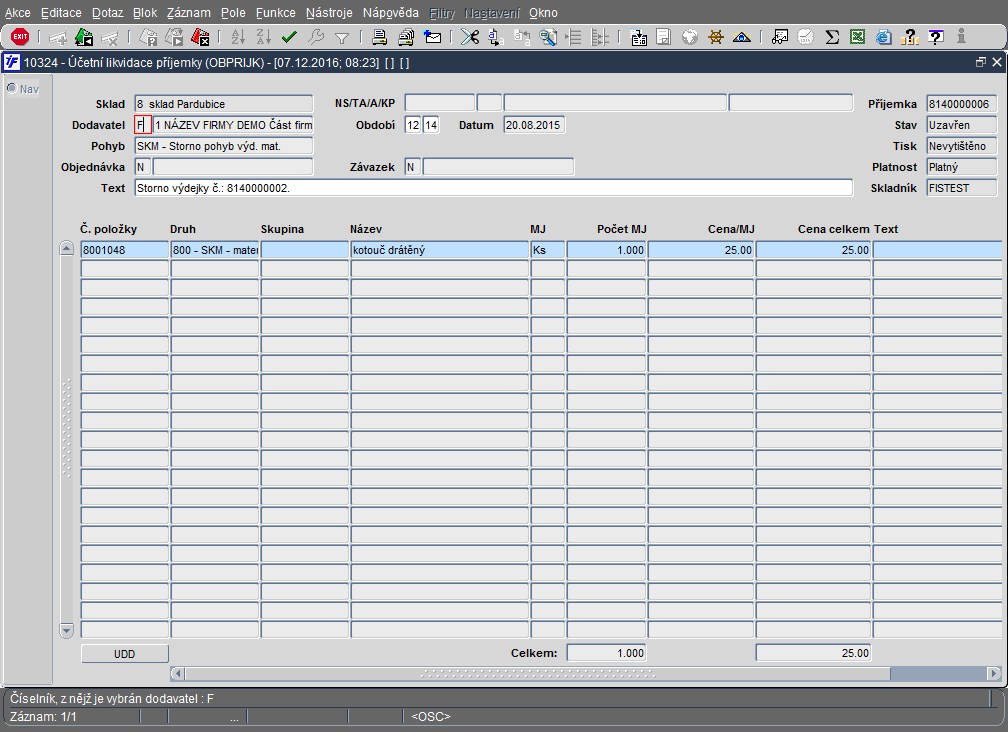Viewport: 1008px width, 732px height.
Task: Click the envelope send icon
Action: (x=433, y=37)
